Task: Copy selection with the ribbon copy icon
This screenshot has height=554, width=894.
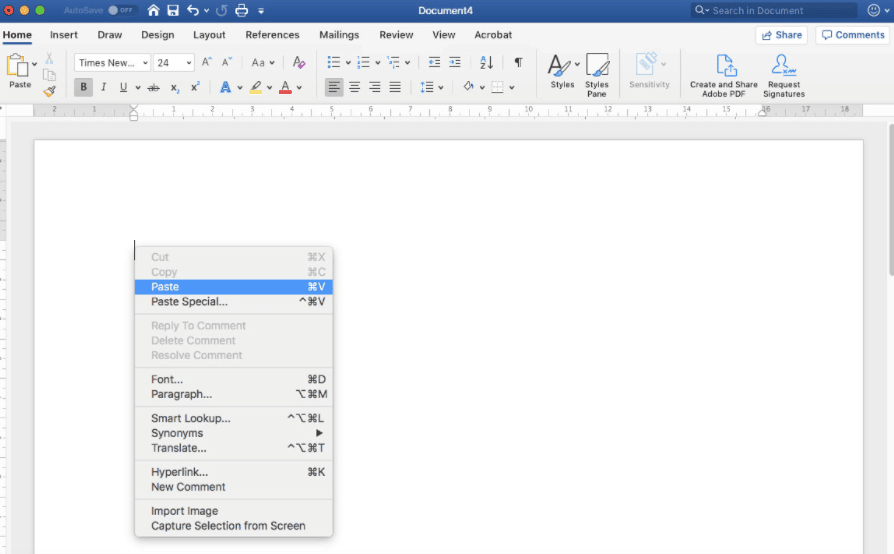Action: 50,75
